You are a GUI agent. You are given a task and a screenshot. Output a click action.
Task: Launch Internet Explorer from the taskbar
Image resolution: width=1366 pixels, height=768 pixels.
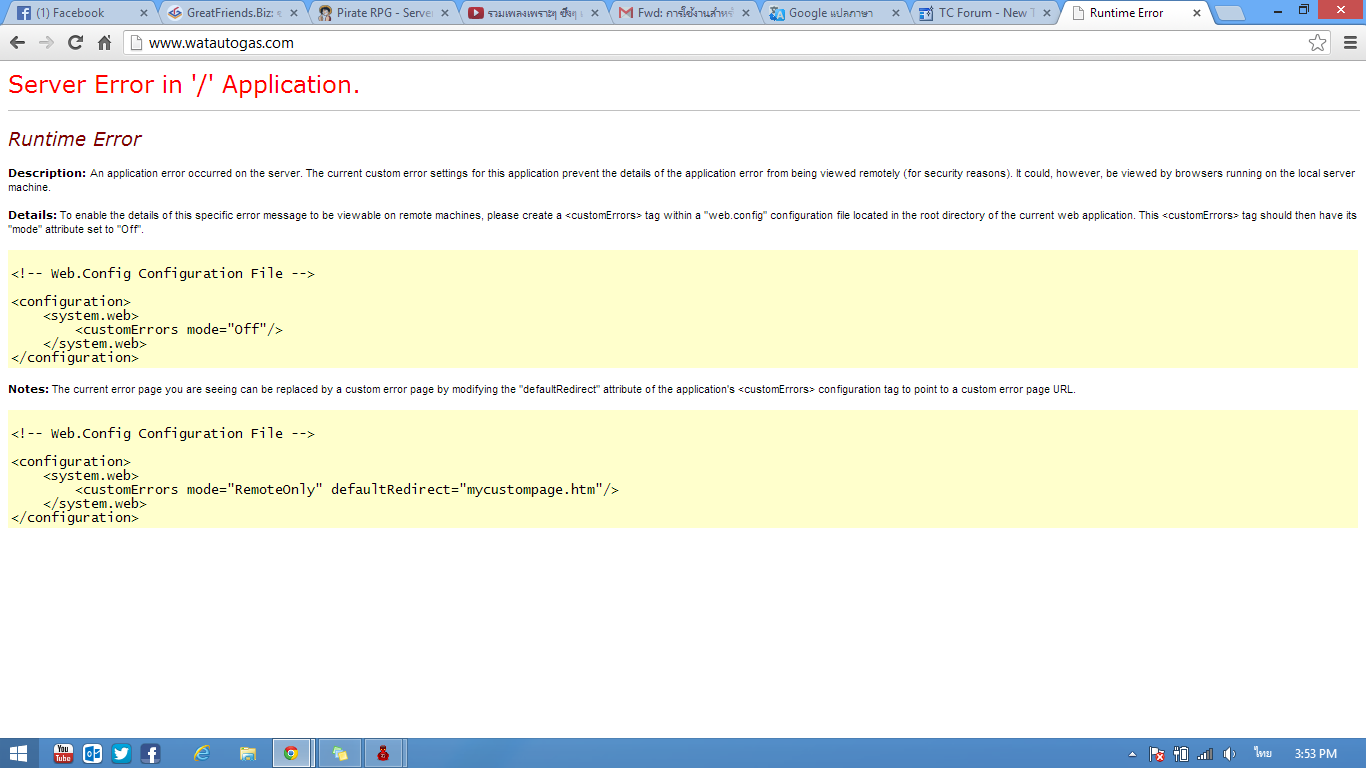[x=202, y=753]
